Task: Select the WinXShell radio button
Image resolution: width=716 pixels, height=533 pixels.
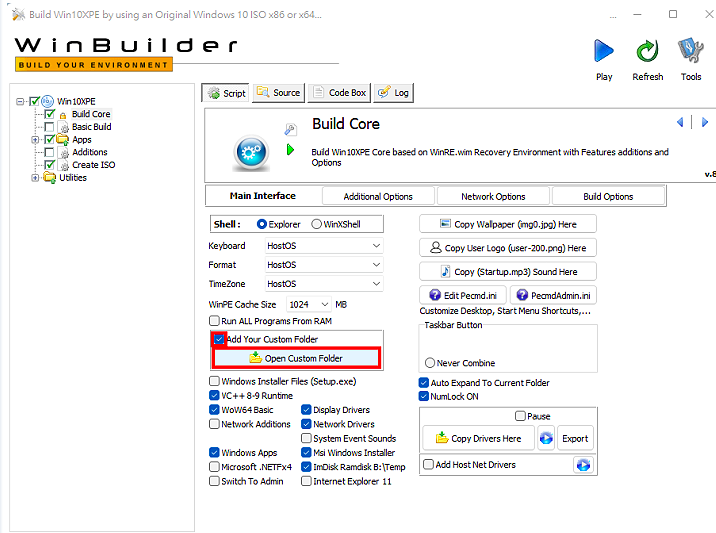Action: (x=316, y=224)
